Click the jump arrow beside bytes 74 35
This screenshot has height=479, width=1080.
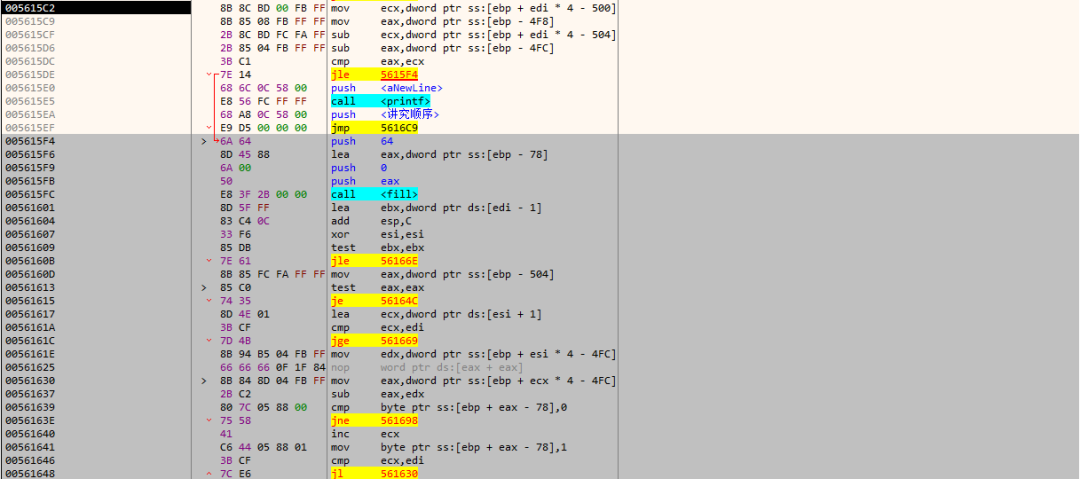209,300
